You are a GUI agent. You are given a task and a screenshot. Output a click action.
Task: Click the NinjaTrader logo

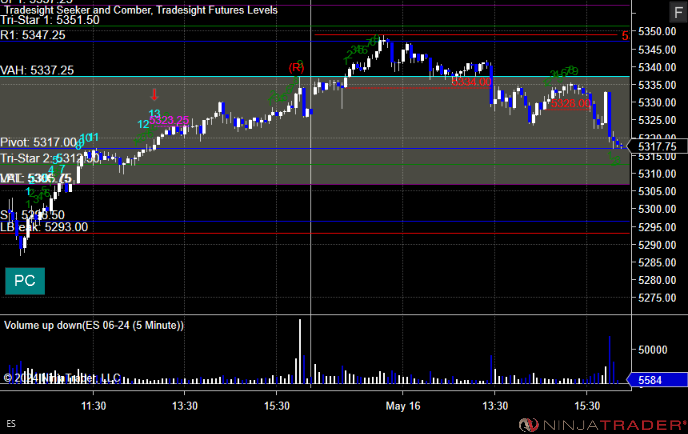602,425
